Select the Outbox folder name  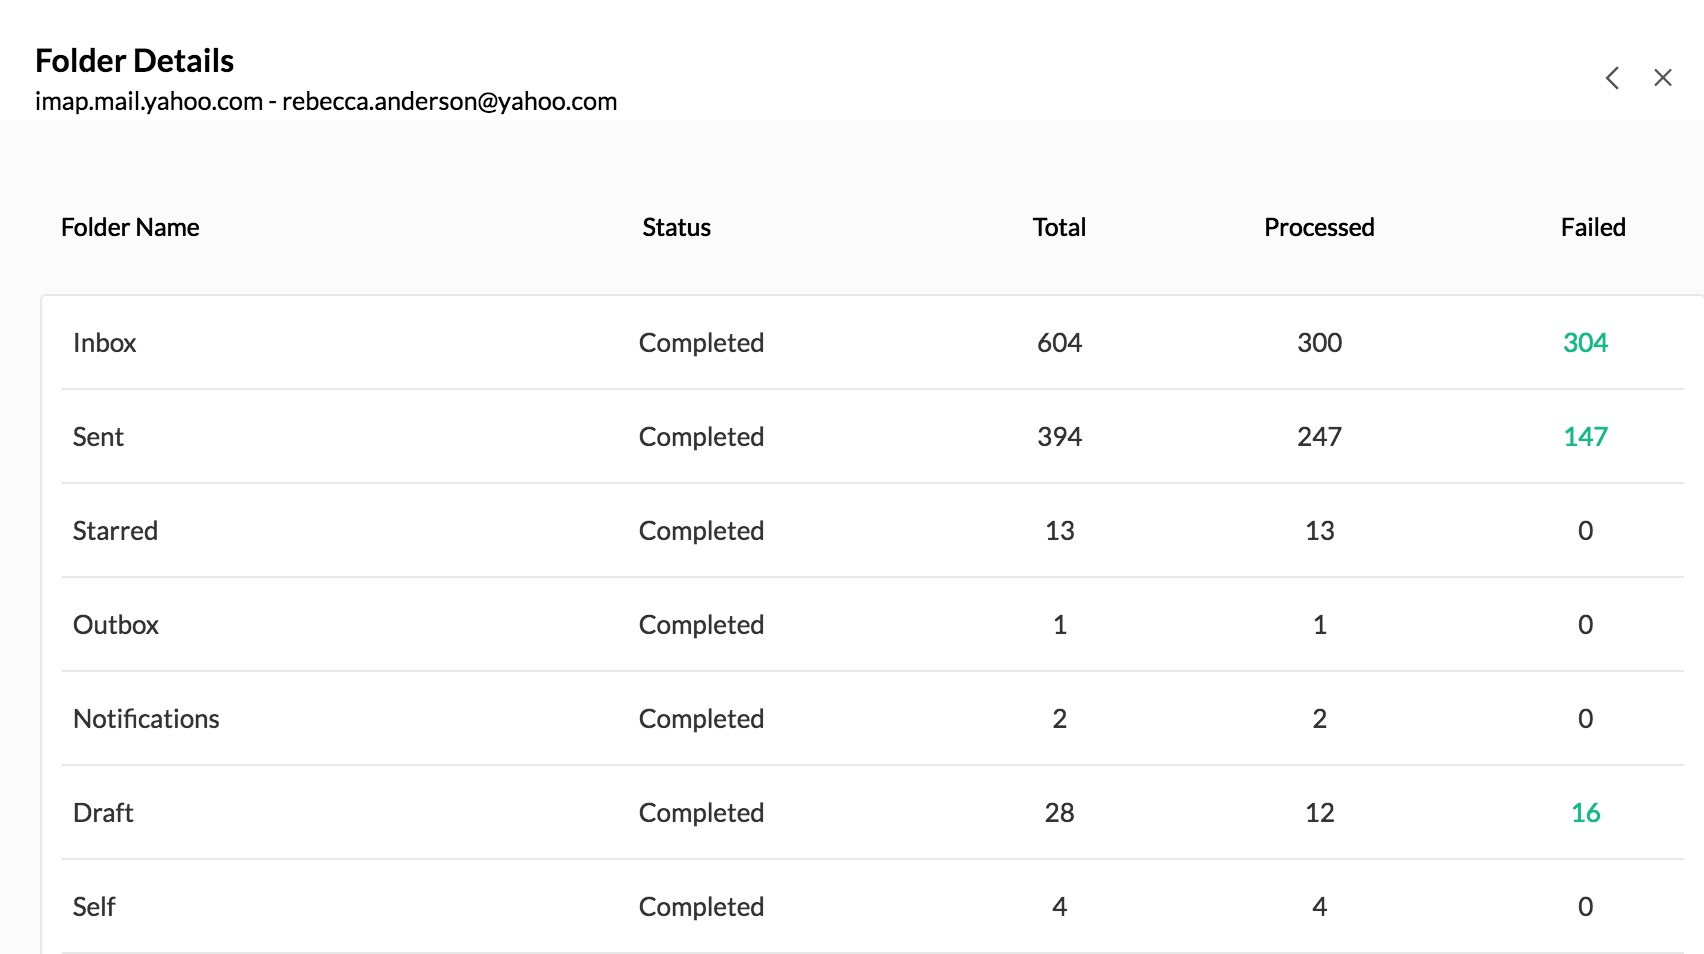(116, 625)
